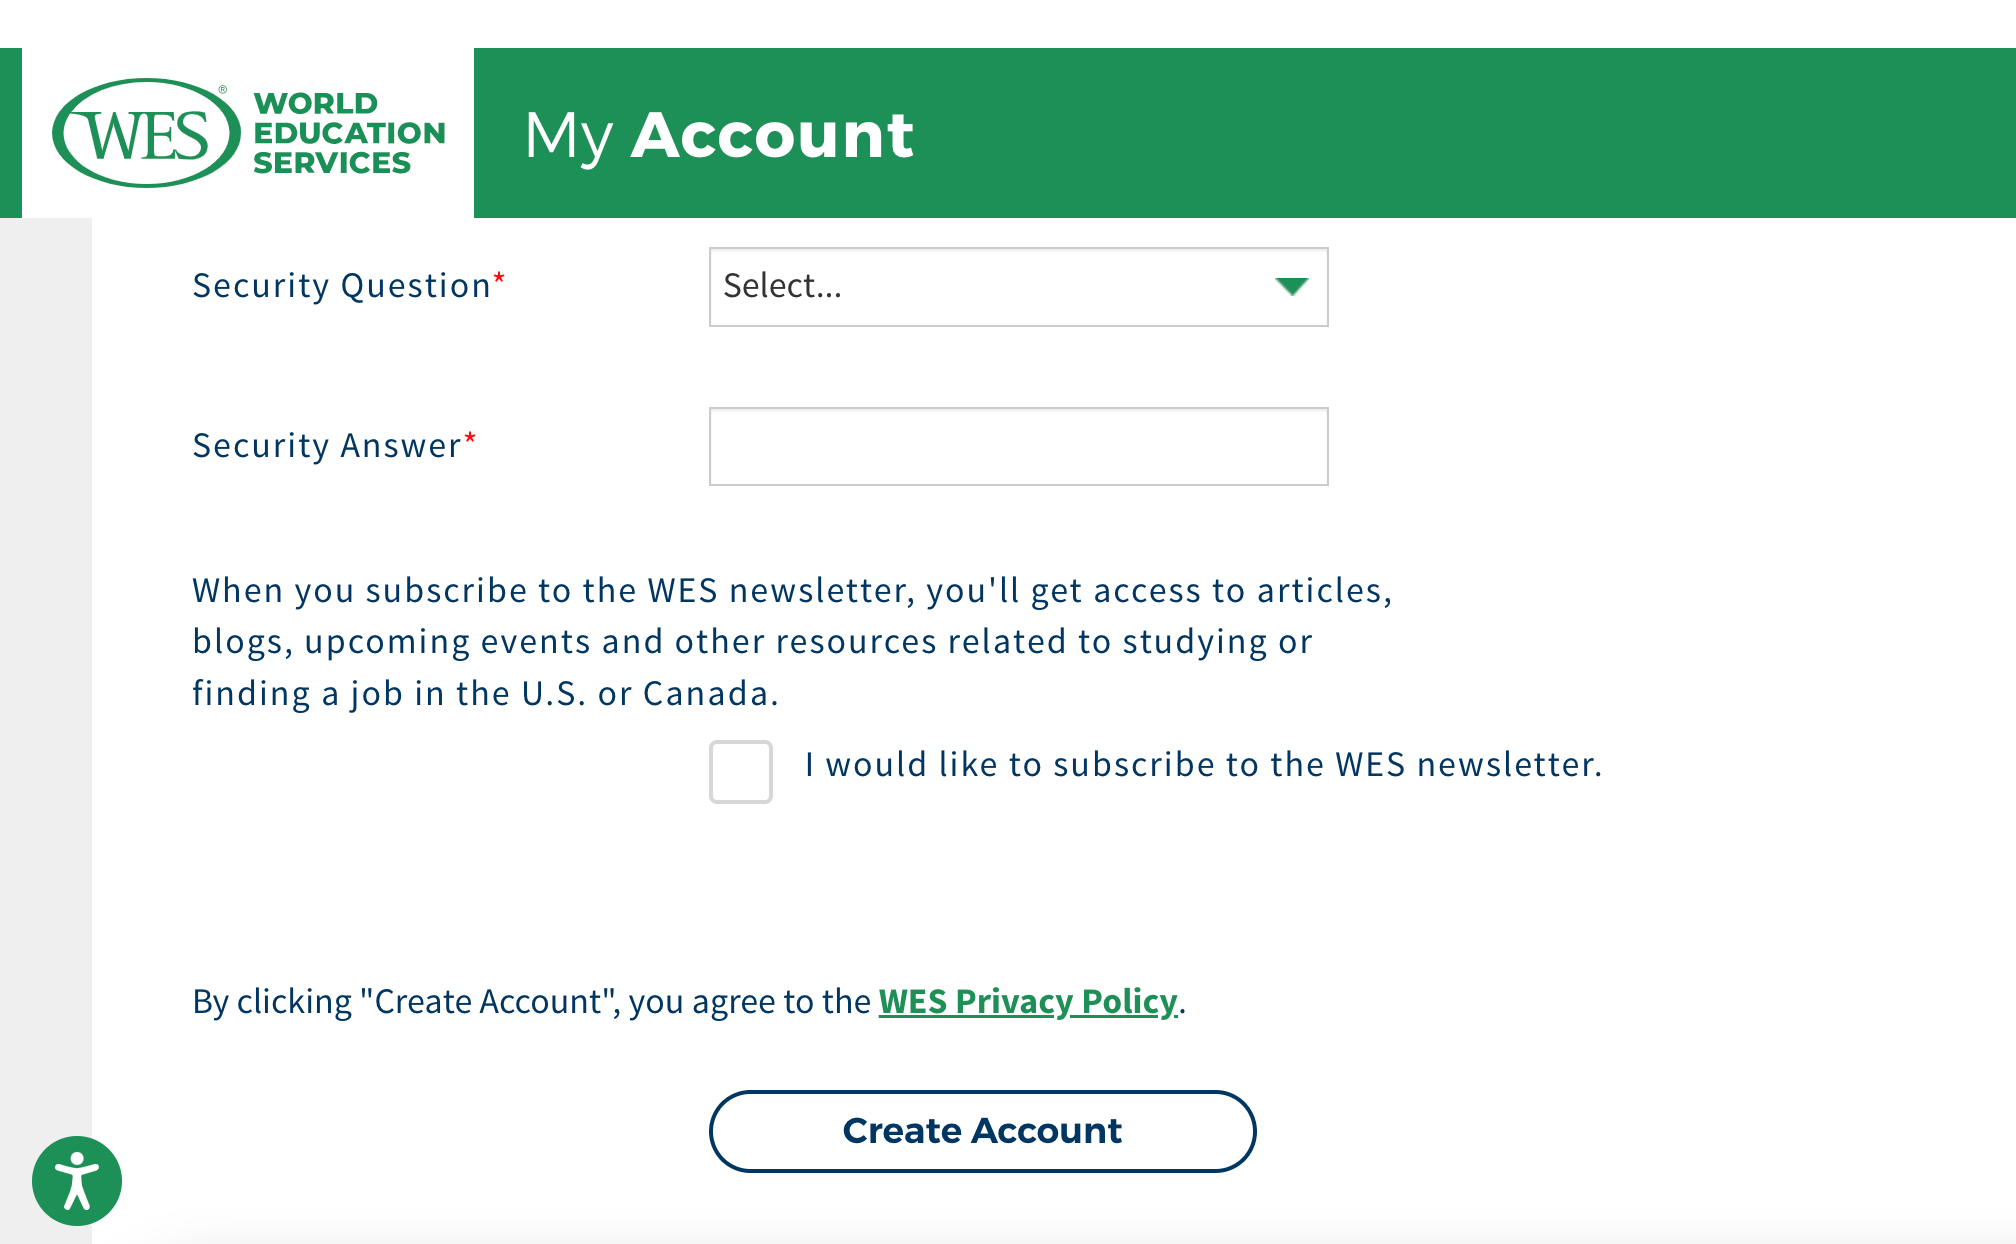Click the WES oval logo
This screenshot has width=2016, height=1244.
coord(146,133)
